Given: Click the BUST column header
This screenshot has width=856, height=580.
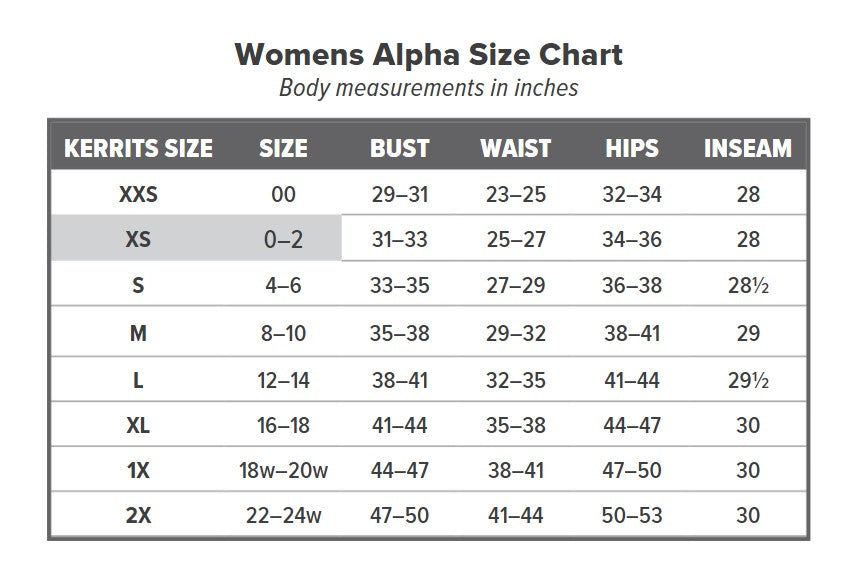Looking at the screenshot, I should tap(399, 149).
